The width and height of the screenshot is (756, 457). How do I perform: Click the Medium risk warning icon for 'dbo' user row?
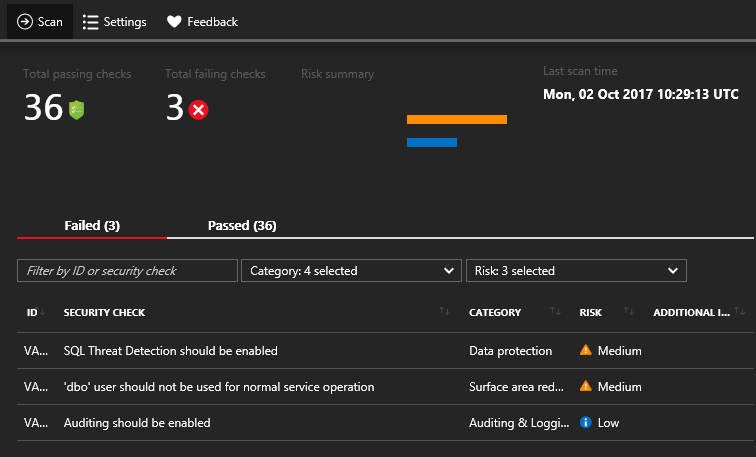click(585, 387)
